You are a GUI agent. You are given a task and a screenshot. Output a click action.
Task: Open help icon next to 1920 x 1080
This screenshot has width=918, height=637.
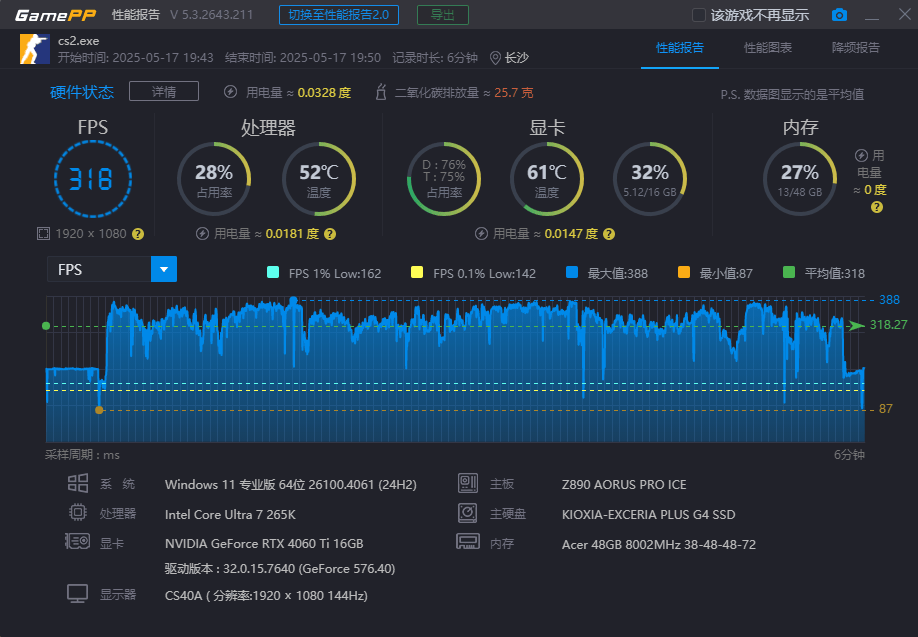tap(138, 234)
